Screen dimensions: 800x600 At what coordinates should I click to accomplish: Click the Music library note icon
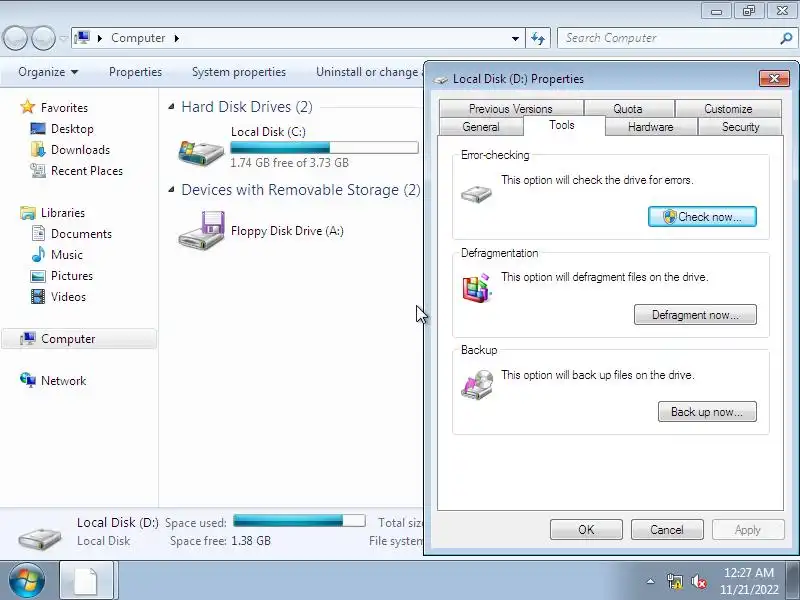click(38, 255)
